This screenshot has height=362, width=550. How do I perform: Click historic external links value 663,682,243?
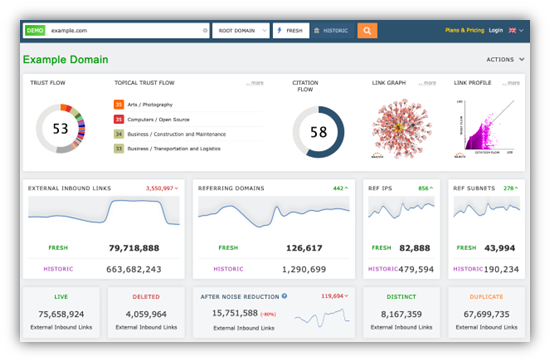pos(134,269)
